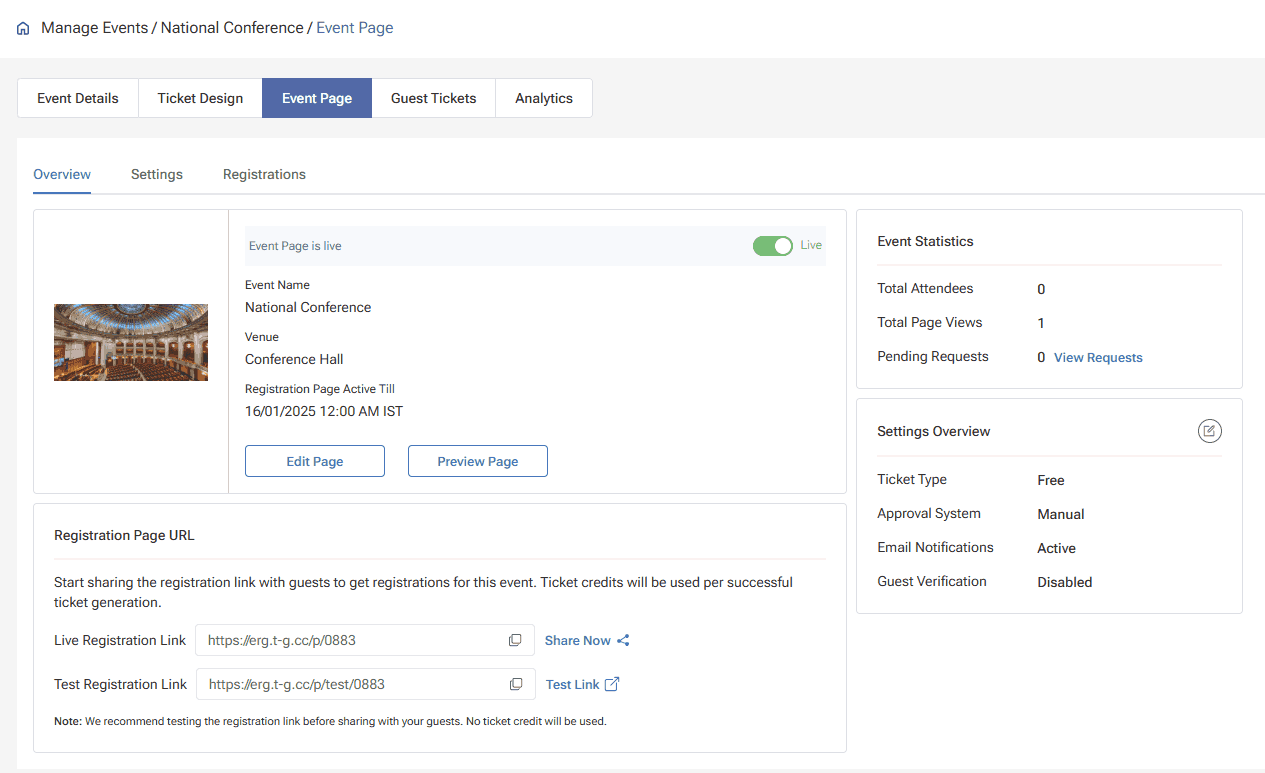Copy the Live Registration Link

coord(515,640)
